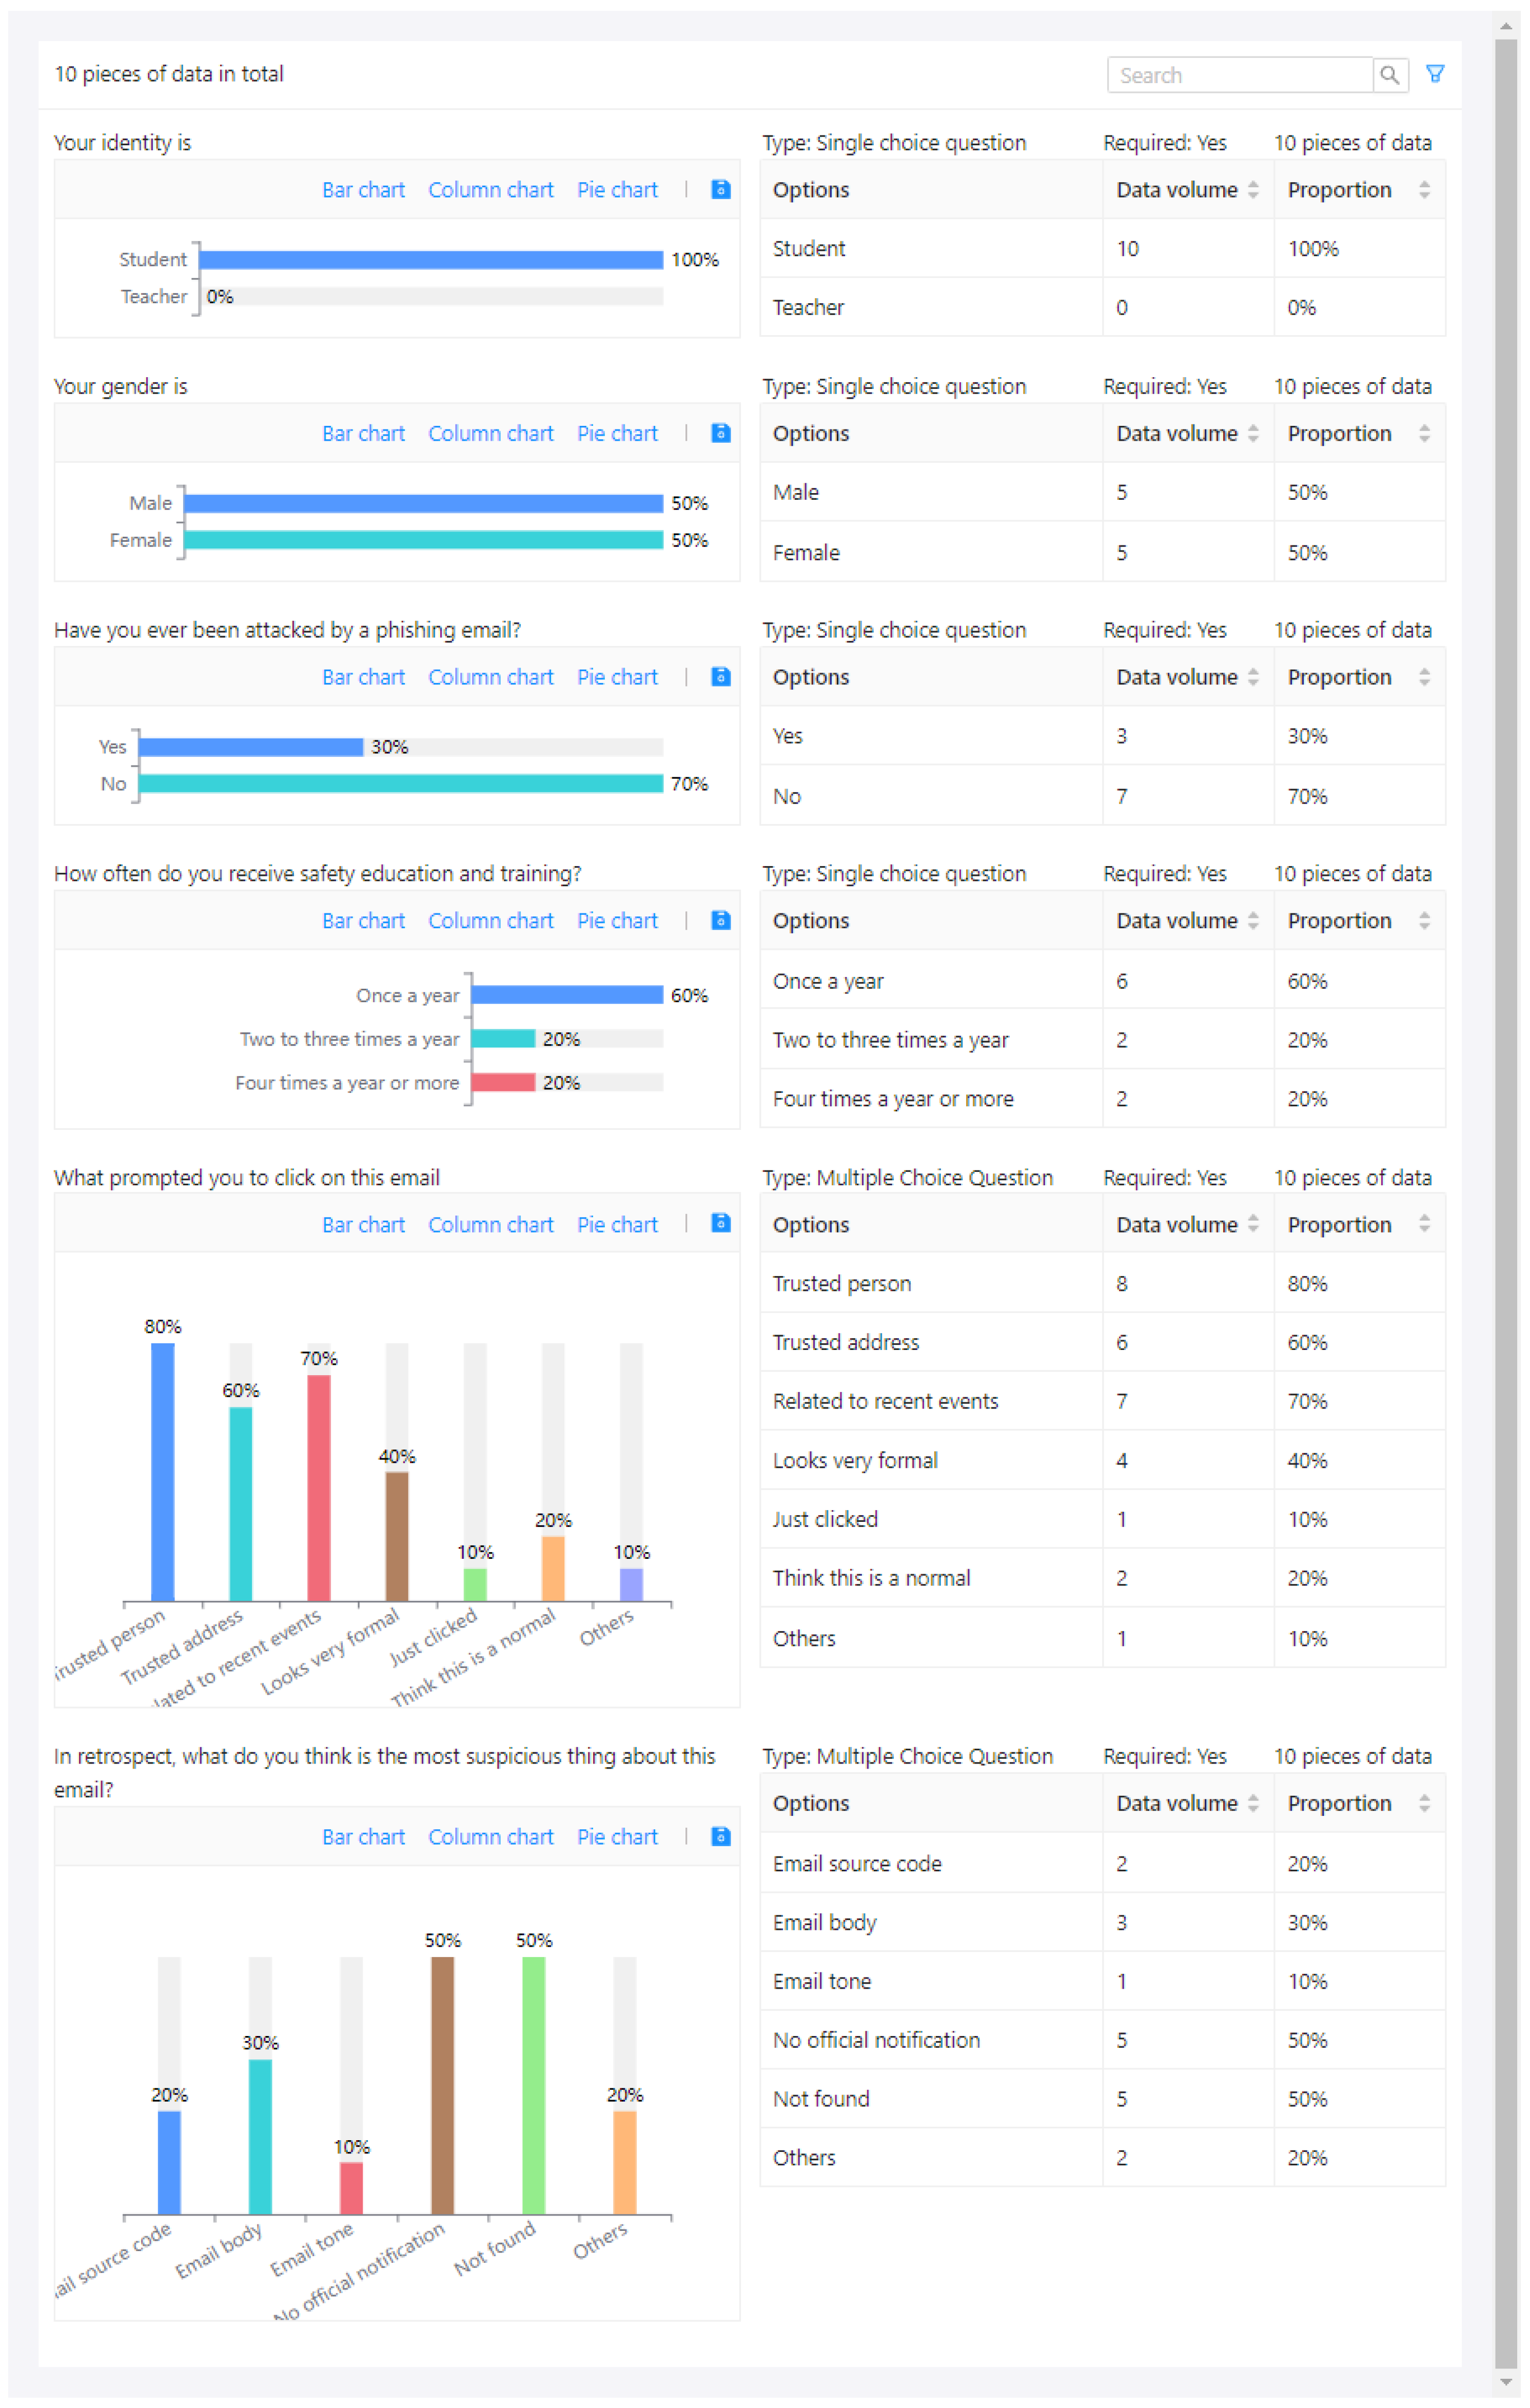This screenshot has width=1530, height=2408.
Task: Select Bar chart for 'What prompted you' question
Action: pyautogui.click(x=363, y=1224)
